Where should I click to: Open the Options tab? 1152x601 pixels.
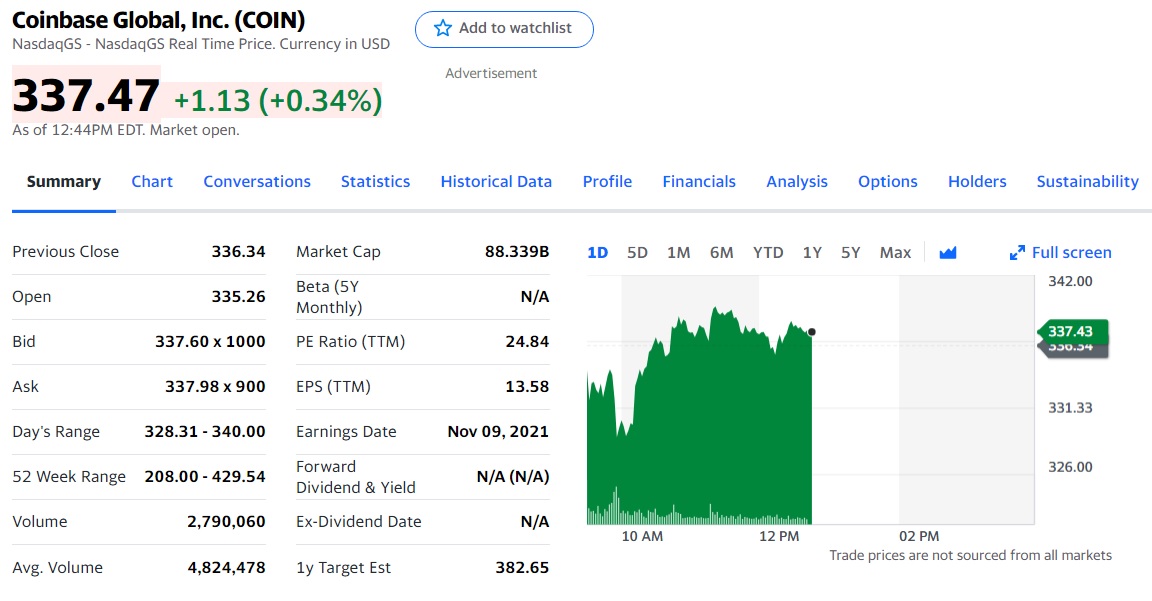[888, 181]
